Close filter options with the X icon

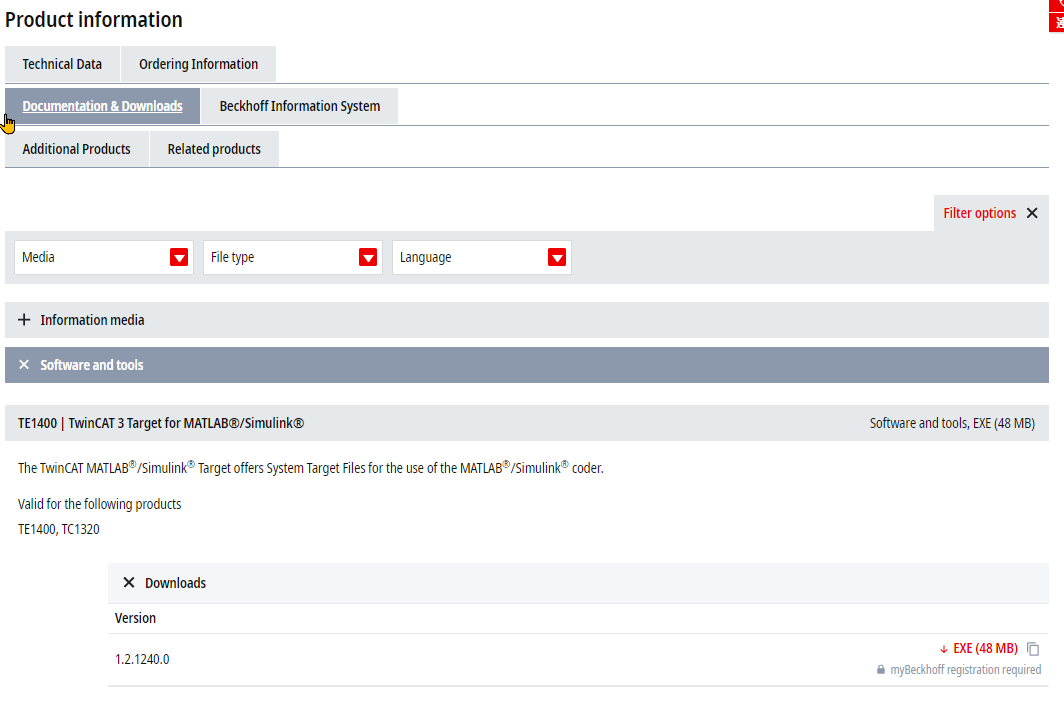(1032, 213)
